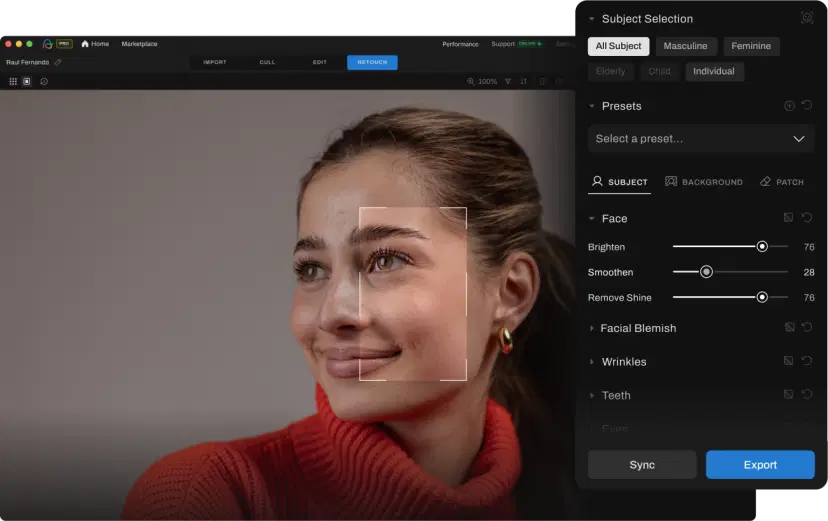Open the SUBJECT tab
Viewport: 828px width, 521px height.
click(x=619, y=182)
